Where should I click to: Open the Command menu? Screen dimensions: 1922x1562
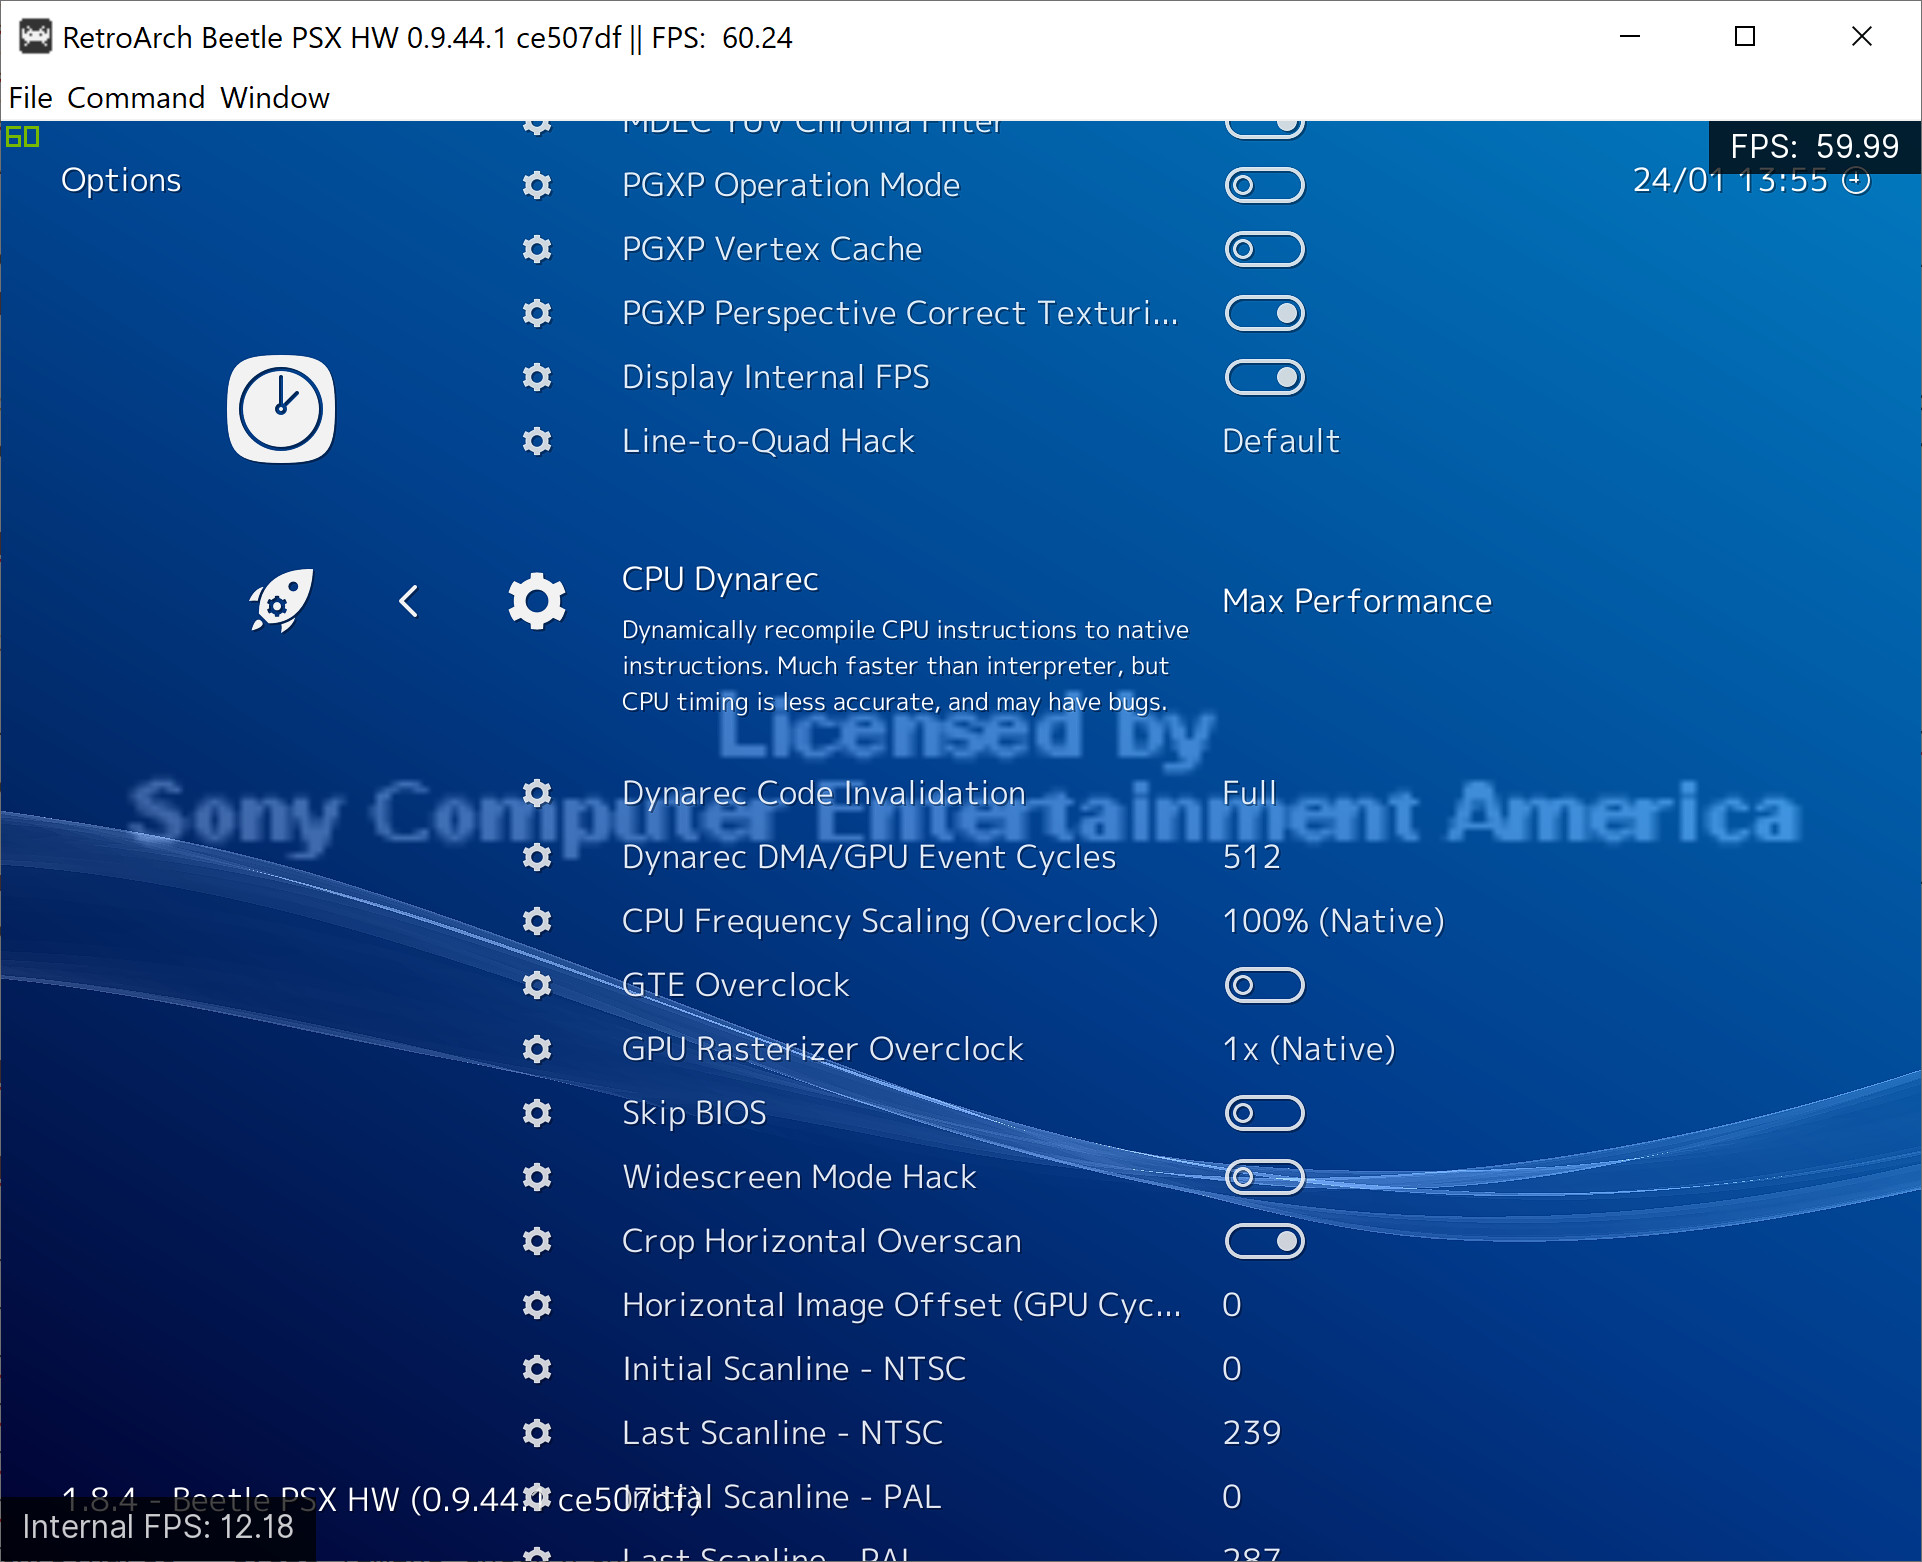(x=136, y=98)
